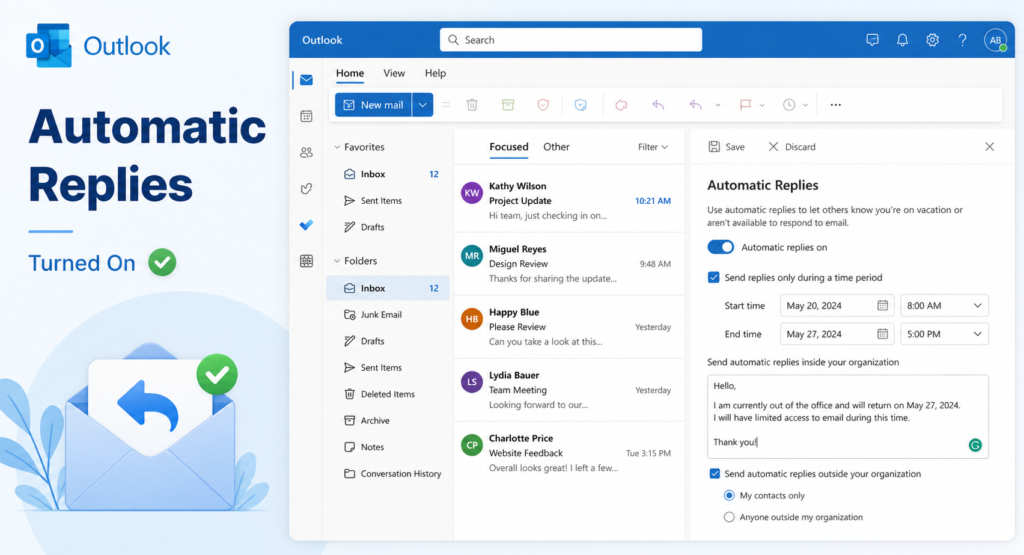
Task: Open the Mail module in sidebar
Action: point(306,80)
